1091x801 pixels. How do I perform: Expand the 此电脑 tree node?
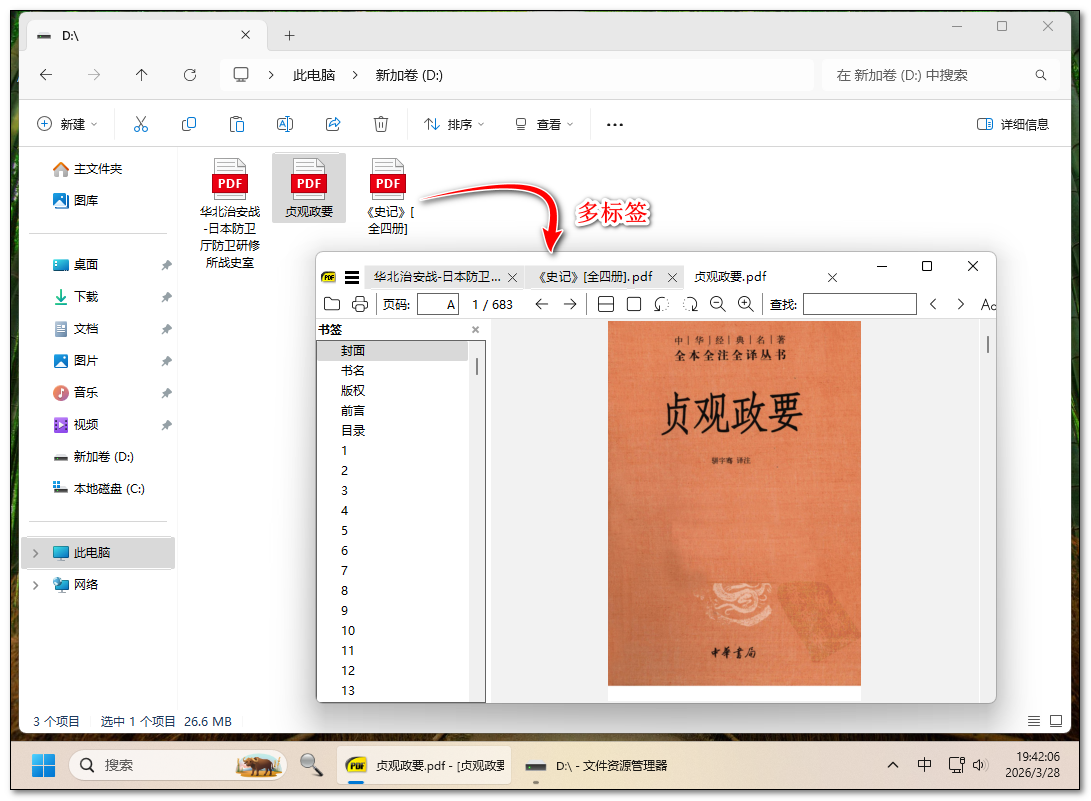pos(35,553)
